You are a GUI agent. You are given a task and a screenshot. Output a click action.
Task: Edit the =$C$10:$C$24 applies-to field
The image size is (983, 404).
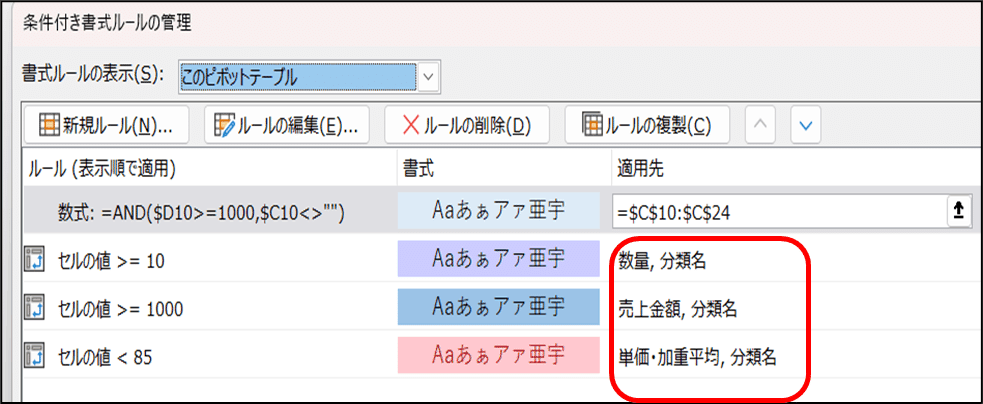pyautogui.click(x=781, y=213)
